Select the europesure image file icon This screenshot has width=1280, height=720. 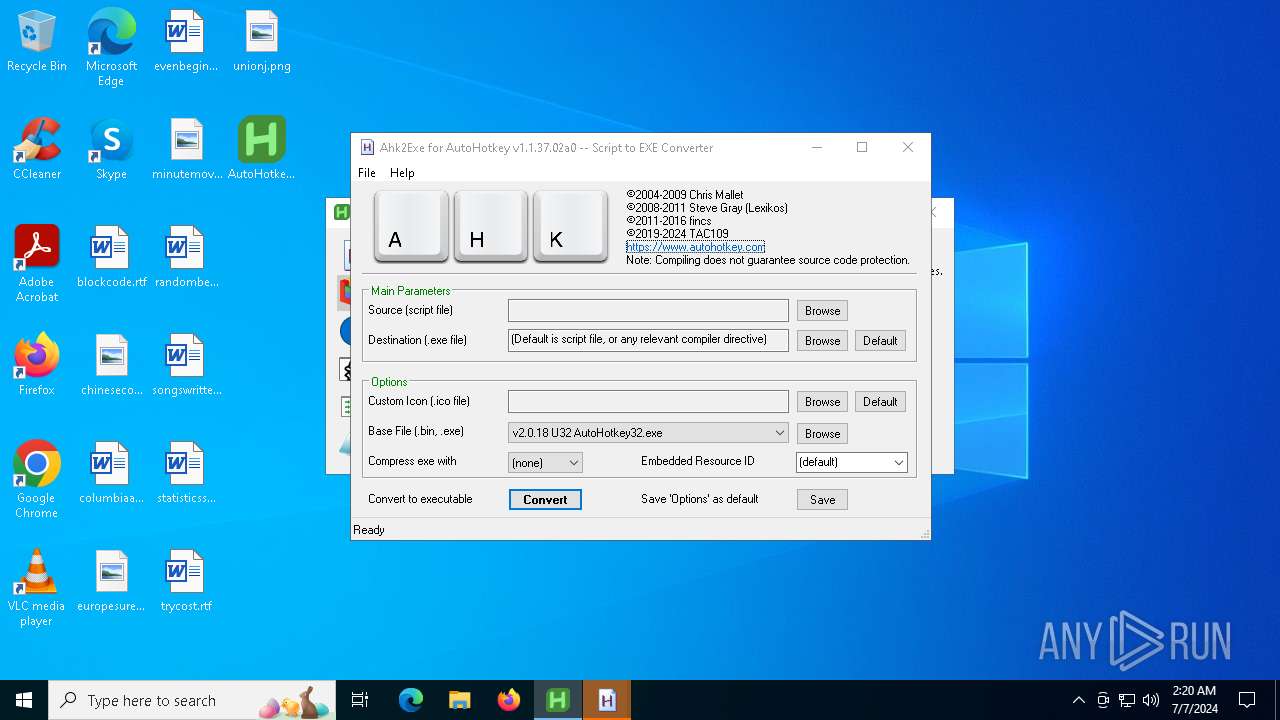click(x=111, y=581)
